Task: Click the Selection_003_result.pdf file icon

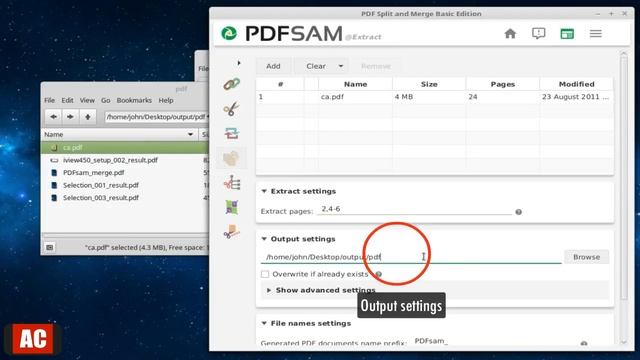Action: click(54, 198)
